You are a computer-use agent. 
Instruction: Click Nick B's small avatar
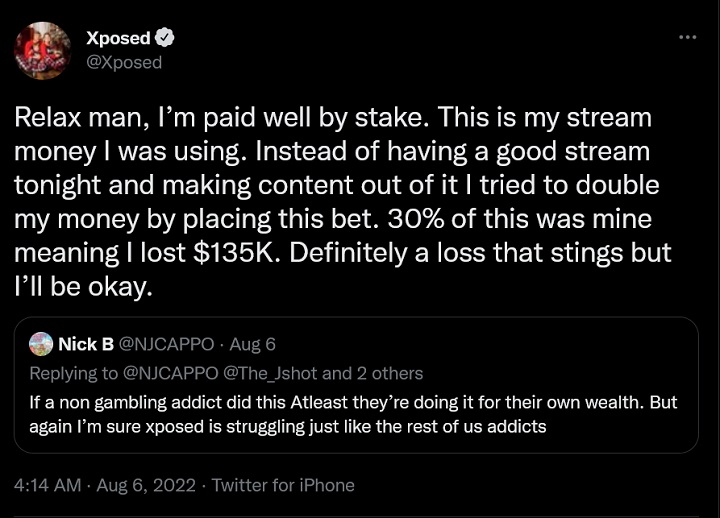41,344
